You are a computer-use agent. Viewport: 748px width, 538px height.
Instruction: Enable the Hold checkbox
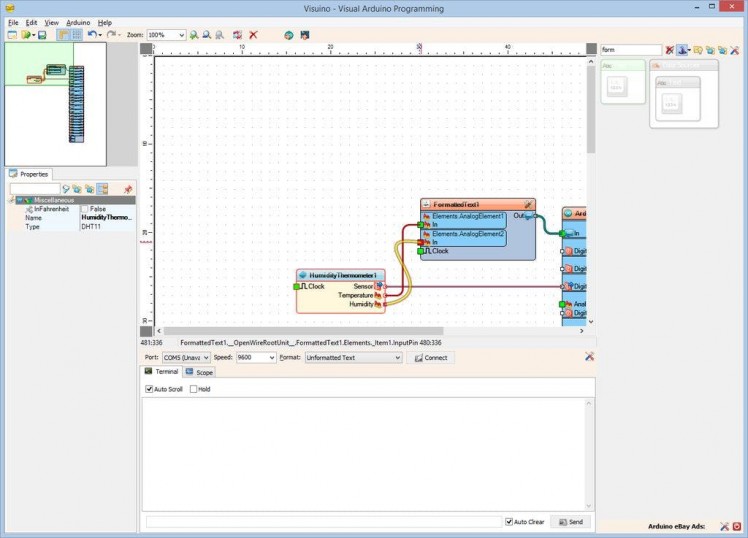[x=193, y=389]
